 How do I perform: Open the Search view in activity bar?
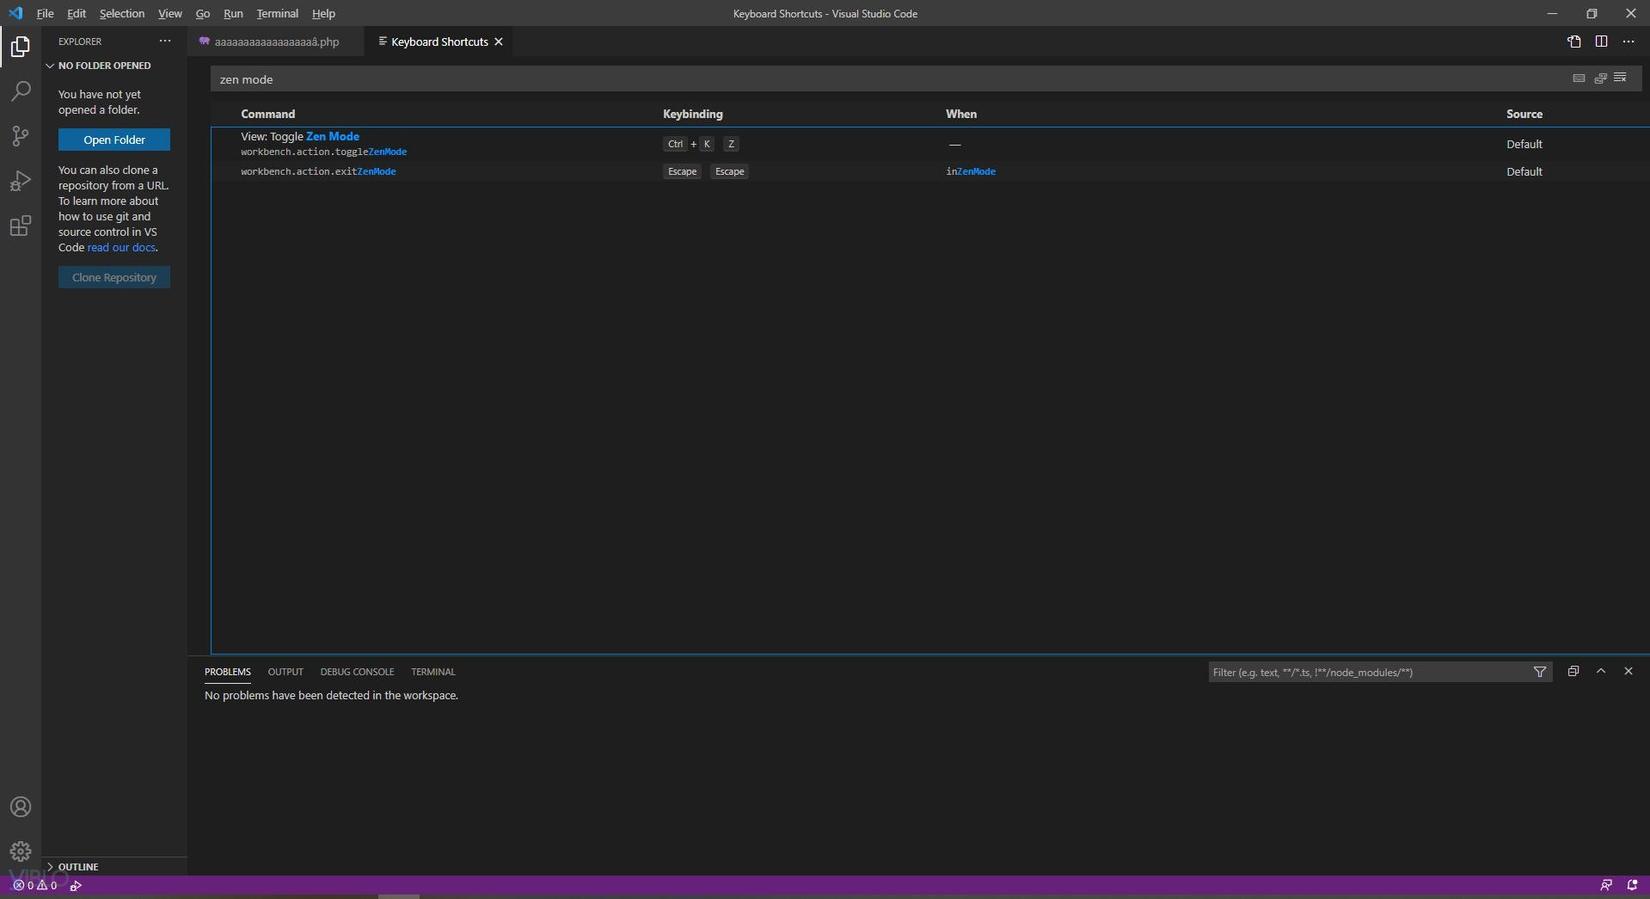(x=20, y=91)
